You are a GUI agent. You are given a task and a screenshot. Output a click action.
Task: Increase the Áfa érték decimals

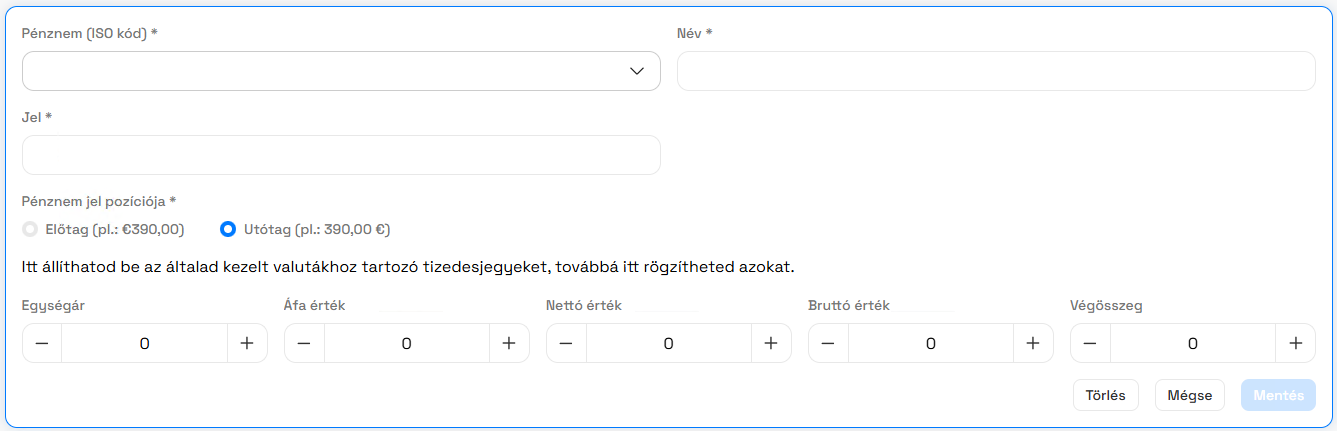pyautogui.click(x=509, y=343)
